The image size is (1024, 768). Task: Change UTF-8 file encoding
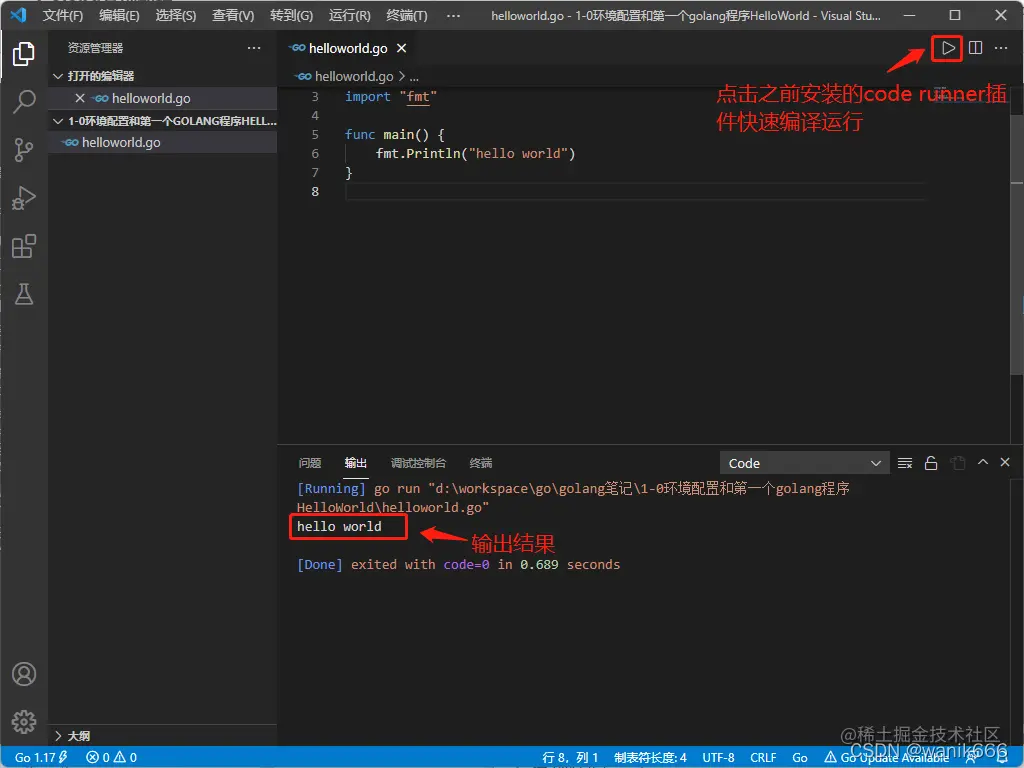(718, 758)
